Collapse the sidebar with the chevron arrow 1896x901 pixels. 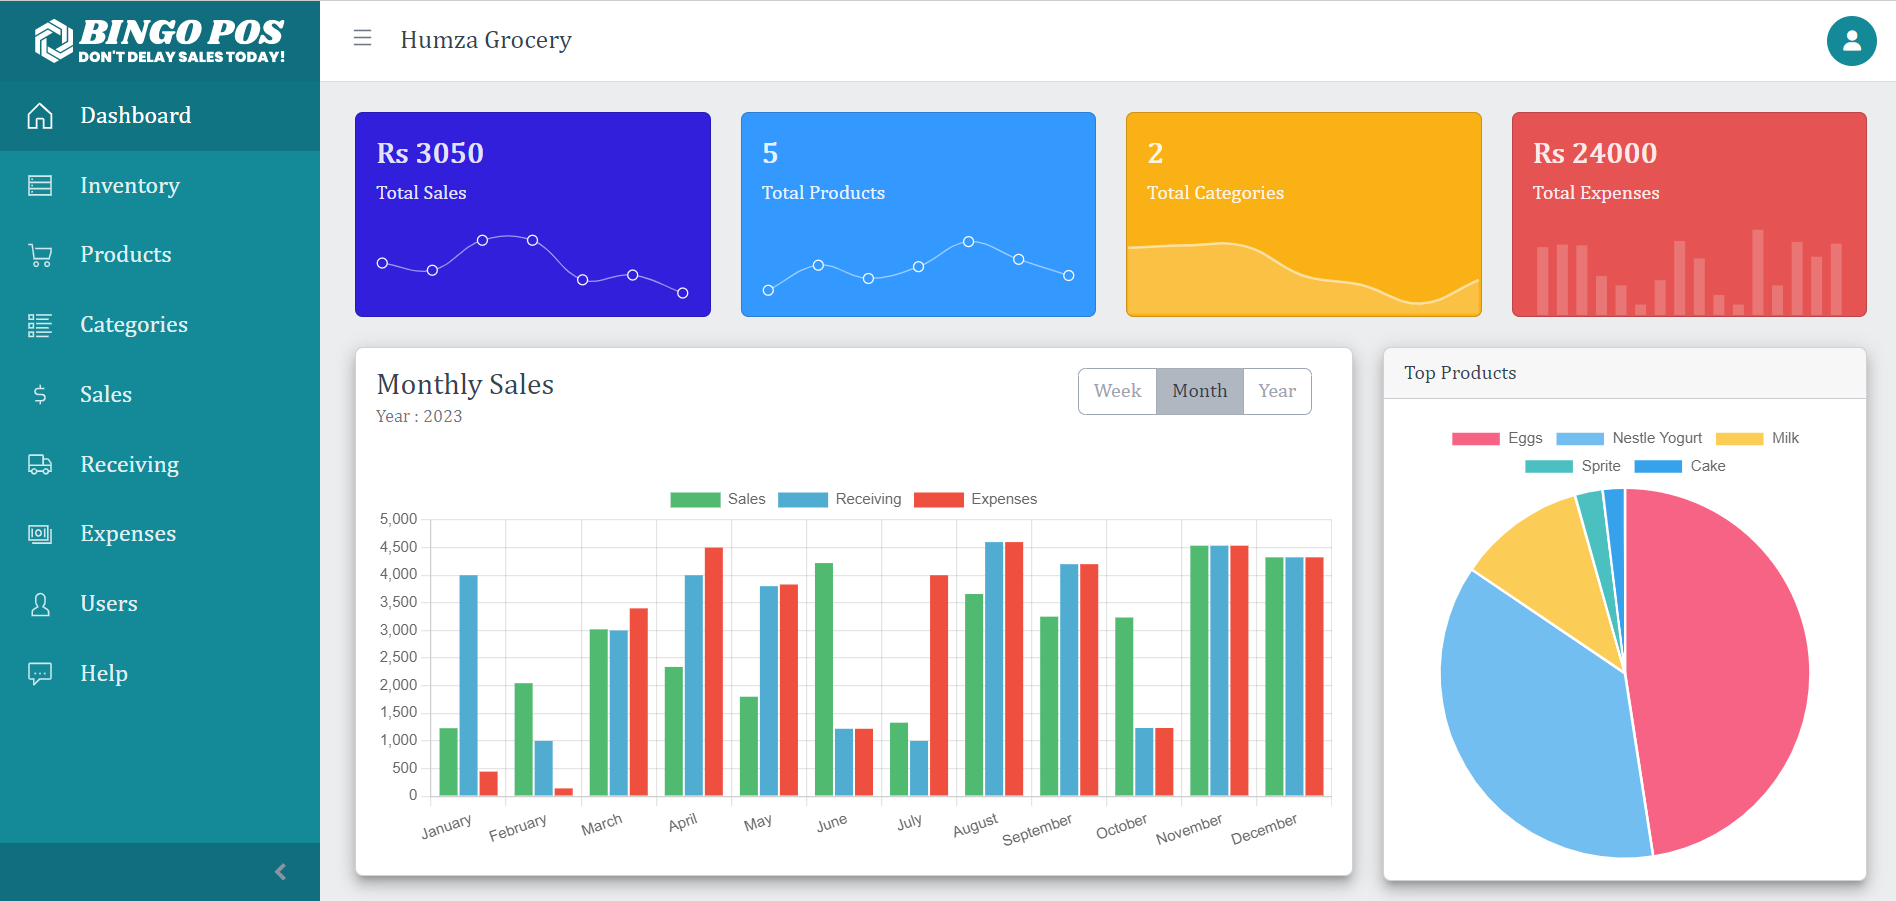click(x=281, y=872)
